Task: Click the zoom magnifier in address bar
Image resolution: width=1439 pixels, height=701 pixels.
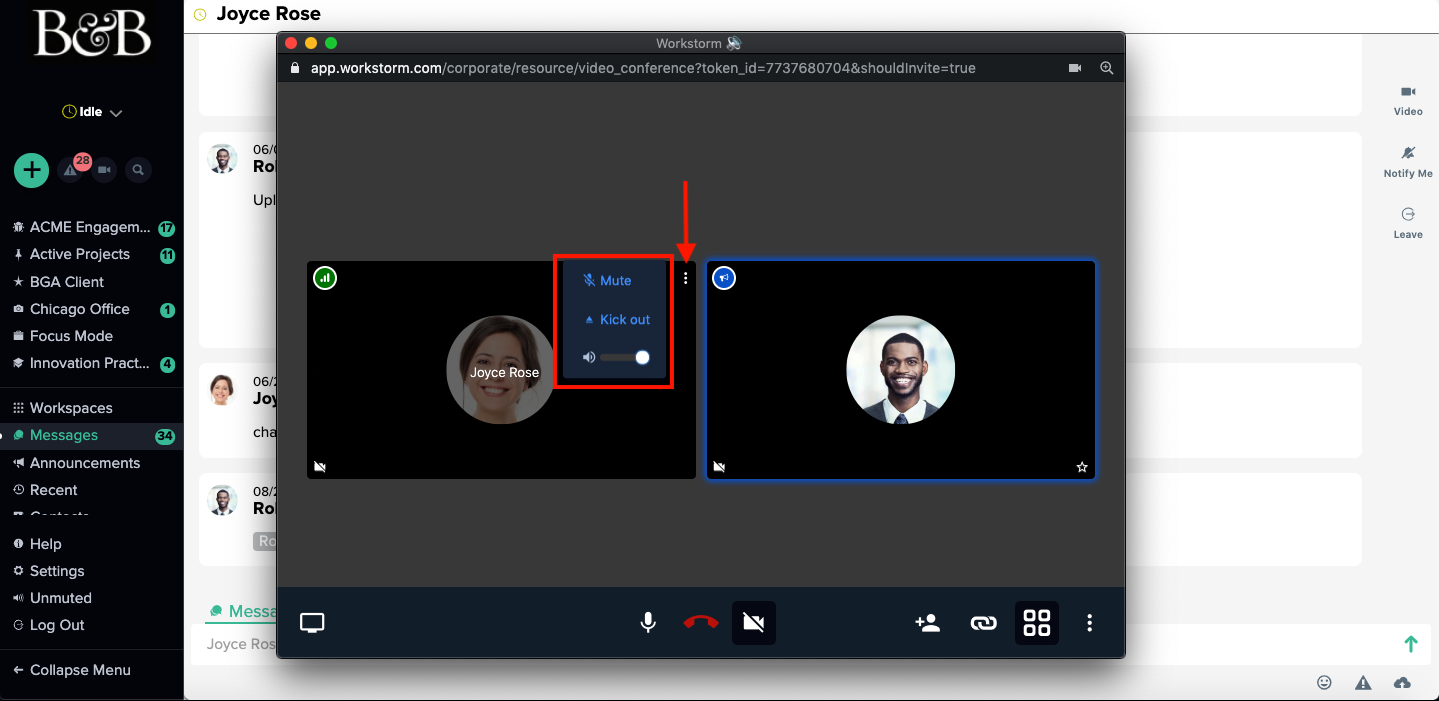Action: [1106, 68]
